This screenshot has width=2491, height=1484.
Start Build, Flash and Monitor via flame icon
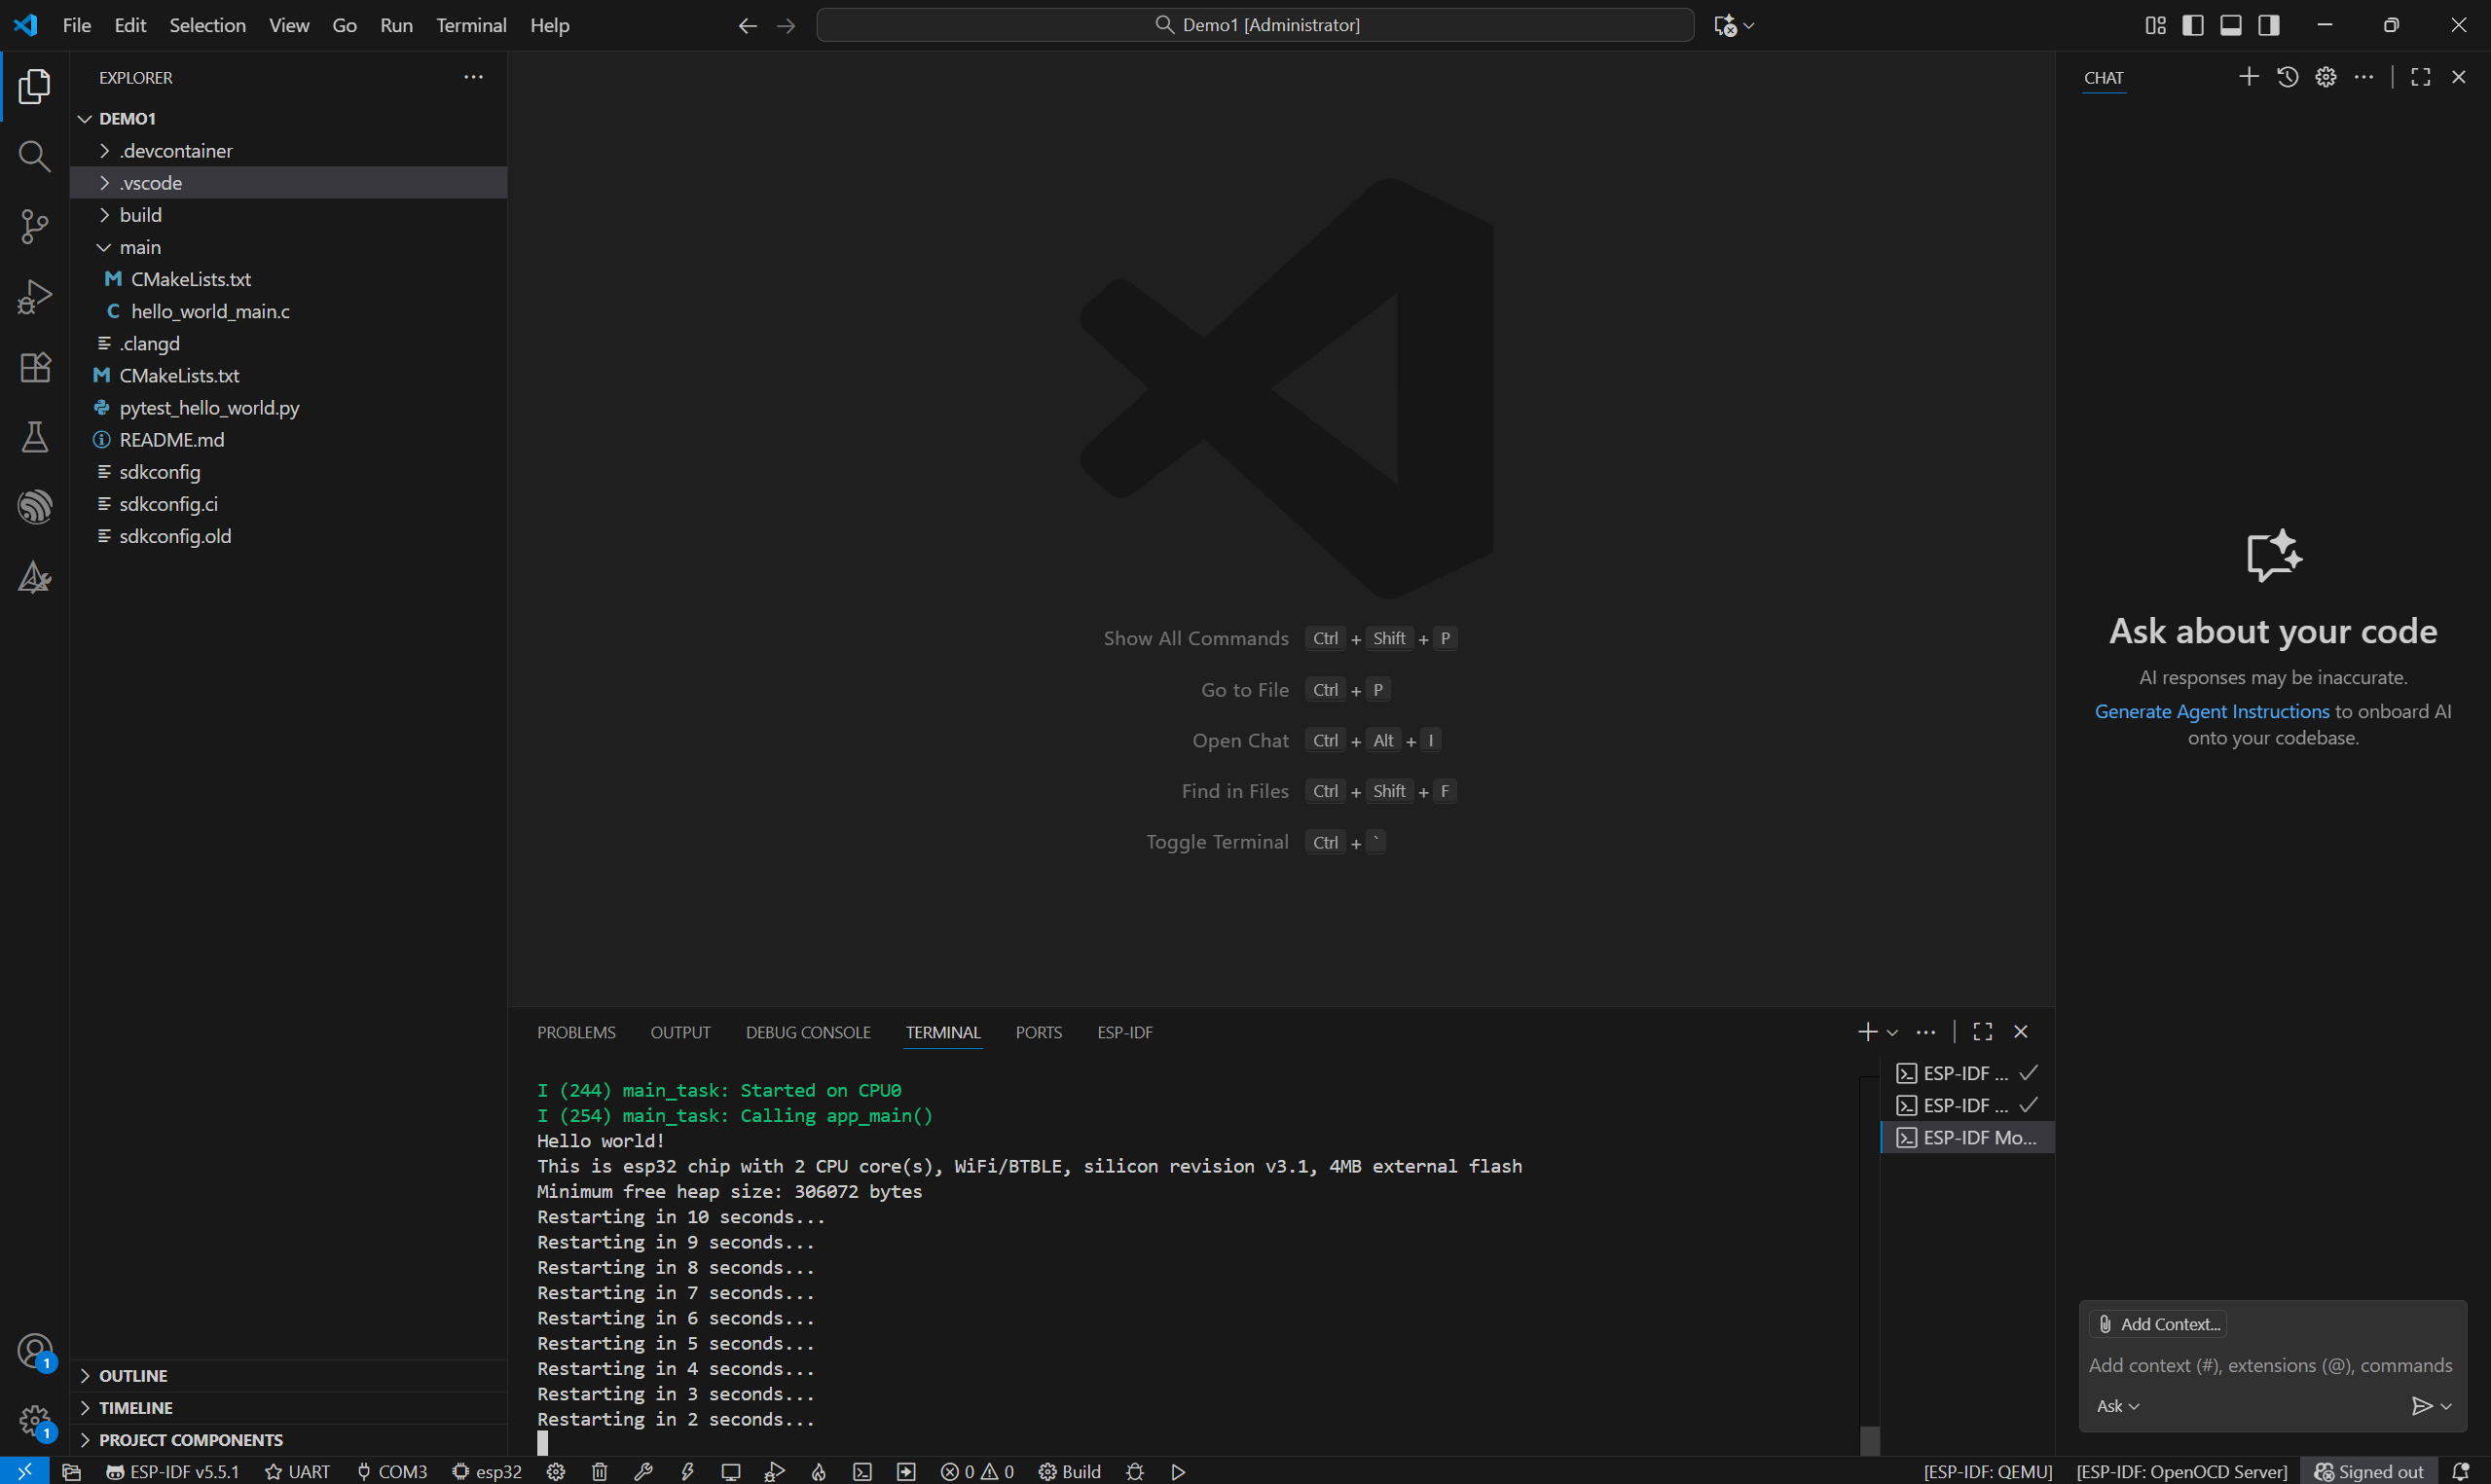(818, 1471)
